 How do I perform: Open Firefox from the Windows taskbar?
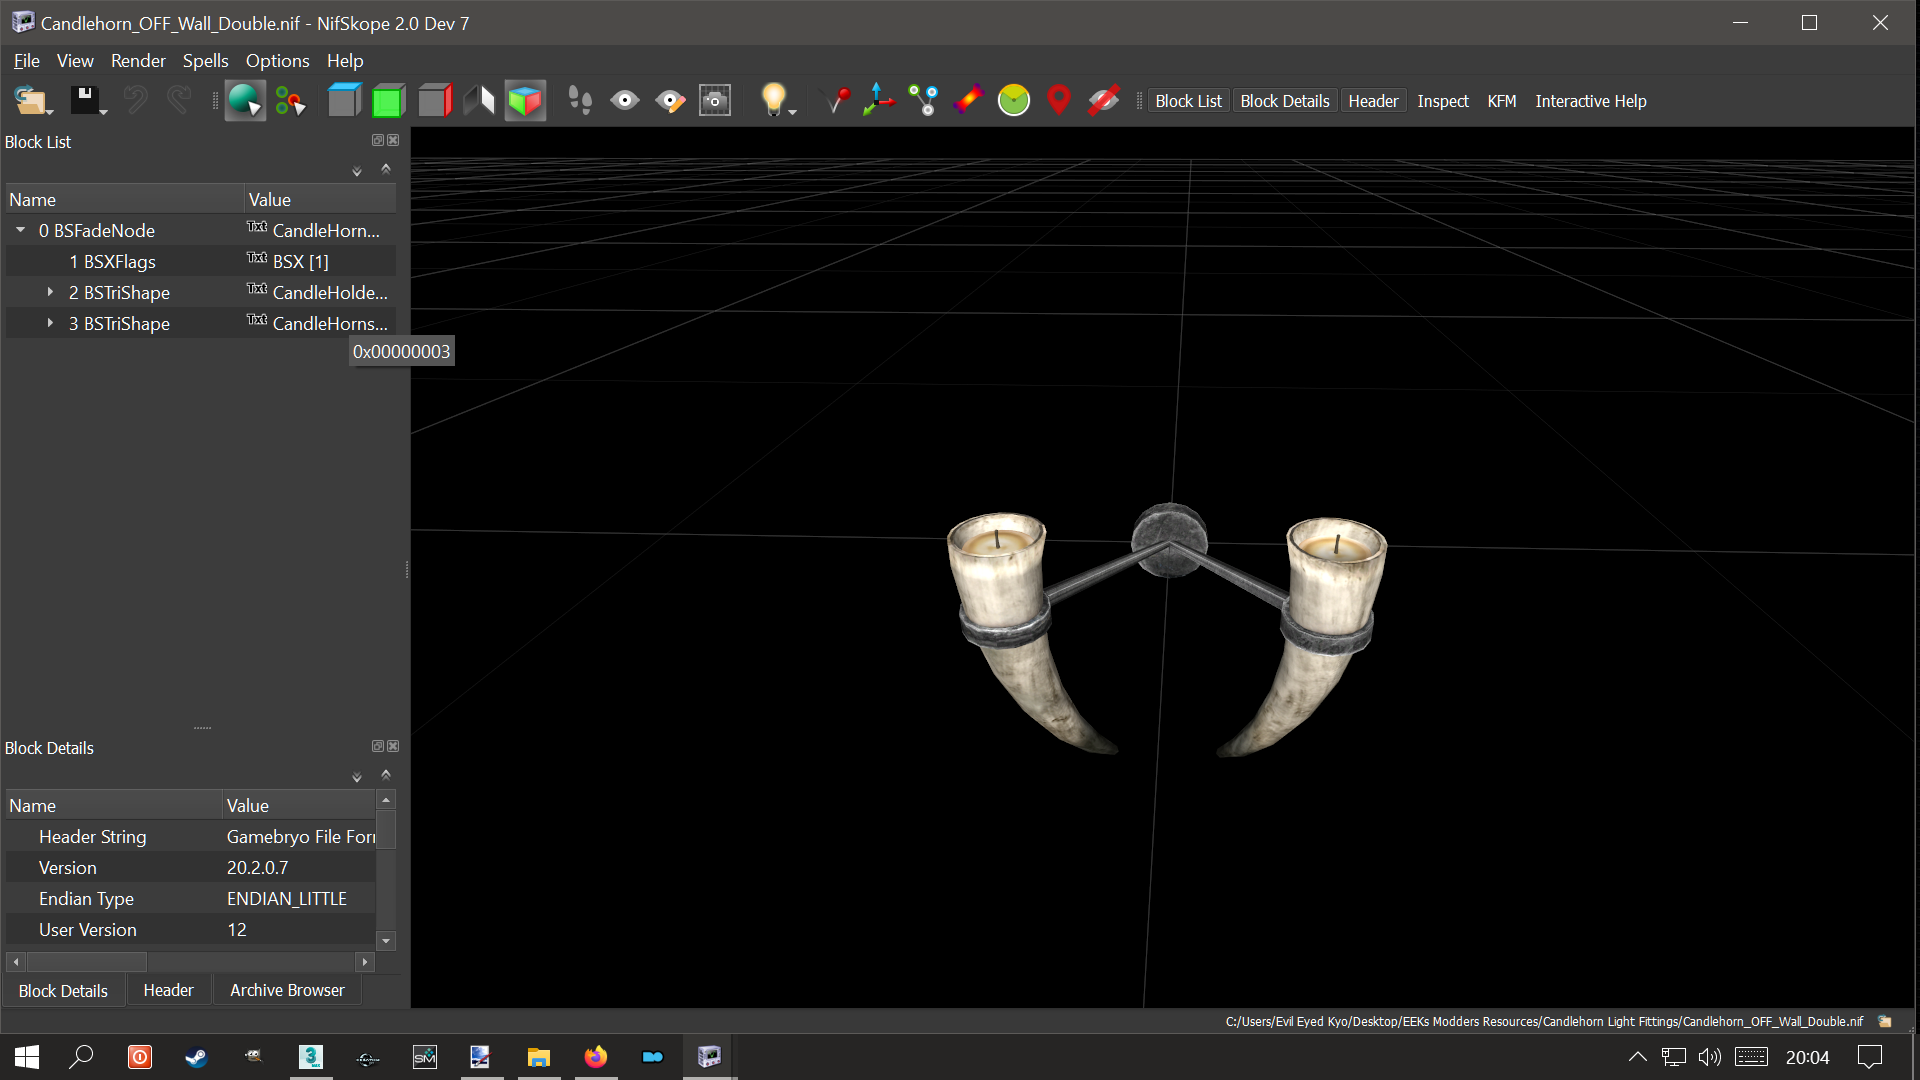click(x=596, y=1057)
